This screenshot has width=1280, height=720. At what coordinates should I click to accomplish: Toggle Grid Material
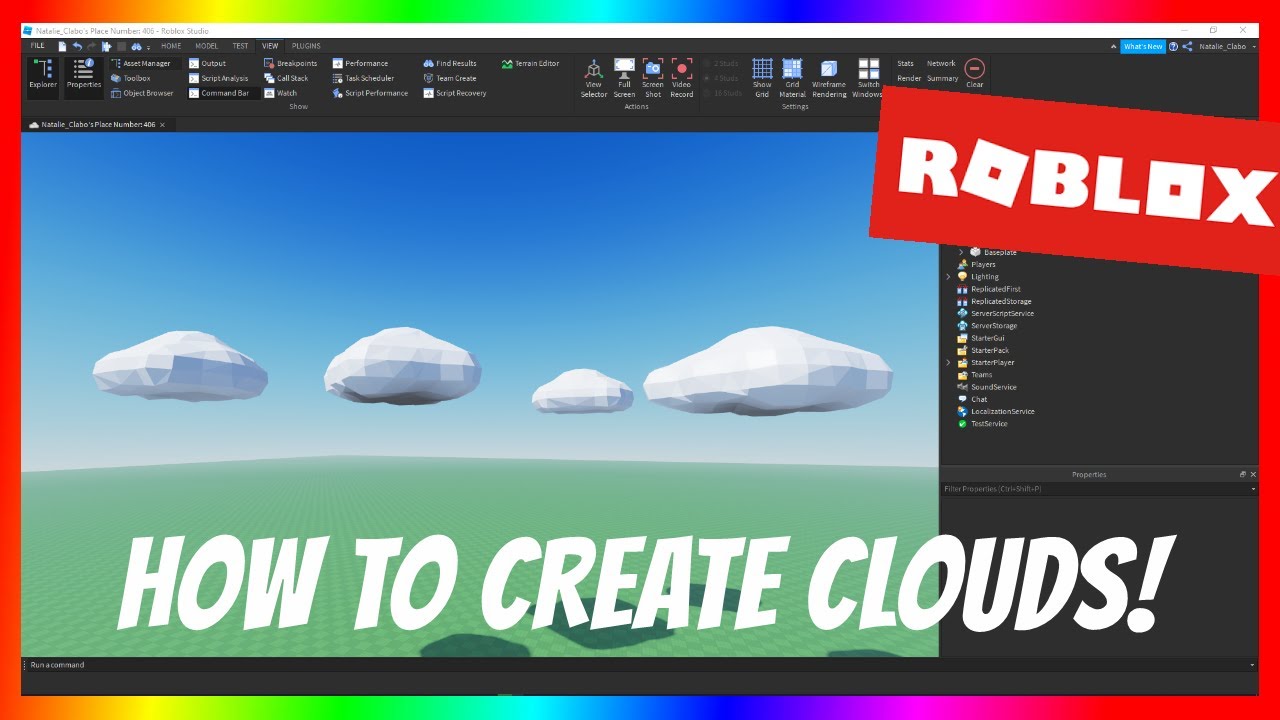(792, 79)
